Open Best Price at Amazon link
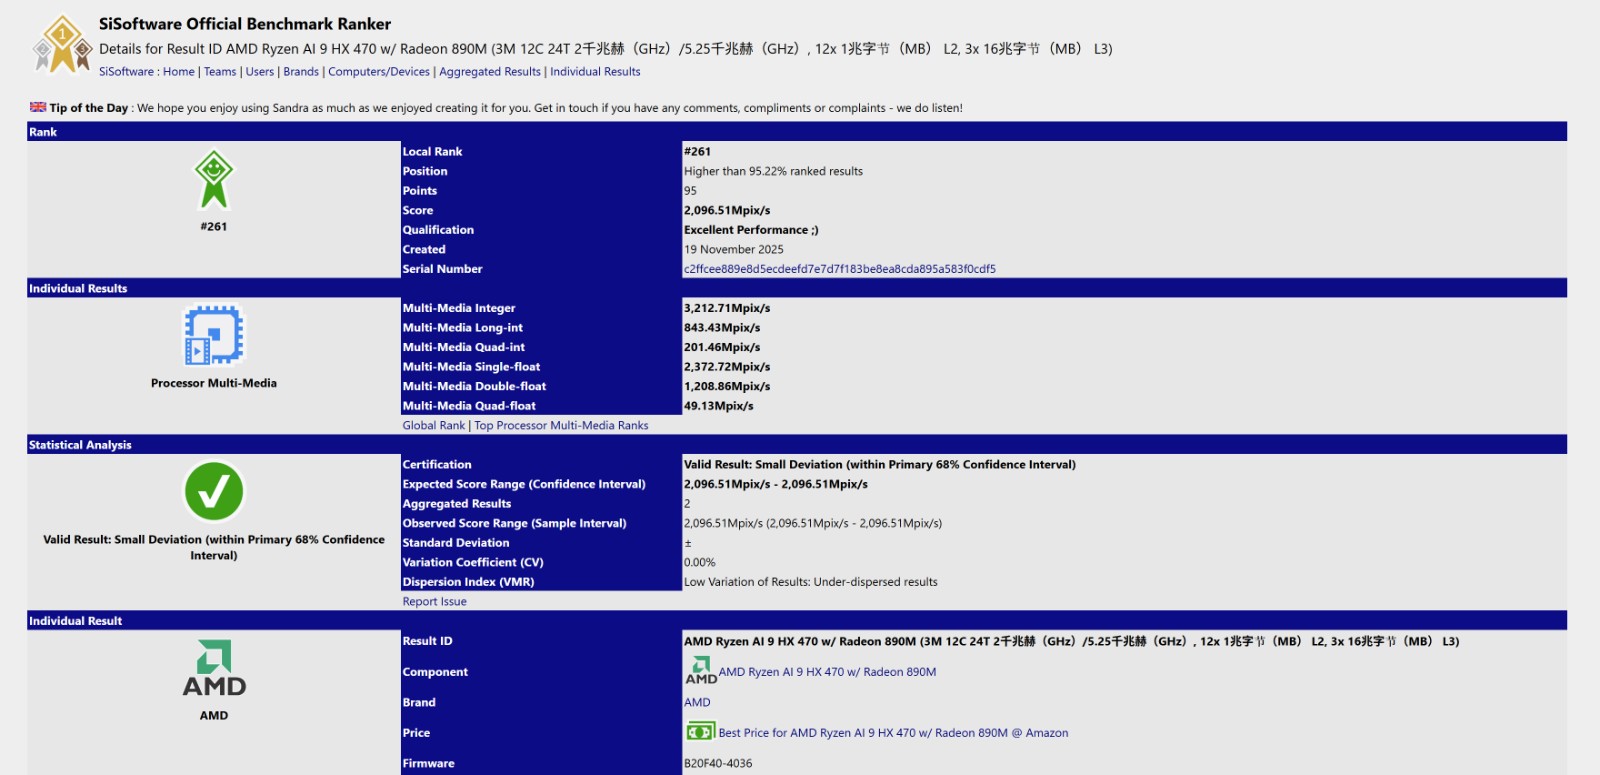The height and width of the screenshot is (775, 1600). point(893,733)
